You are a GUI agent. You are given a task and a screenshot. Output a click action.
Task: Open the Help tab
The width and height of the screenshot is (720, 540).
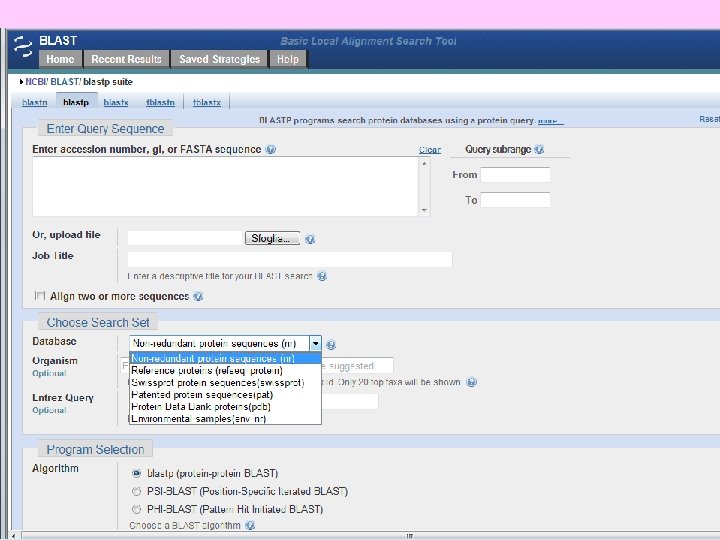tap(288, 59)
